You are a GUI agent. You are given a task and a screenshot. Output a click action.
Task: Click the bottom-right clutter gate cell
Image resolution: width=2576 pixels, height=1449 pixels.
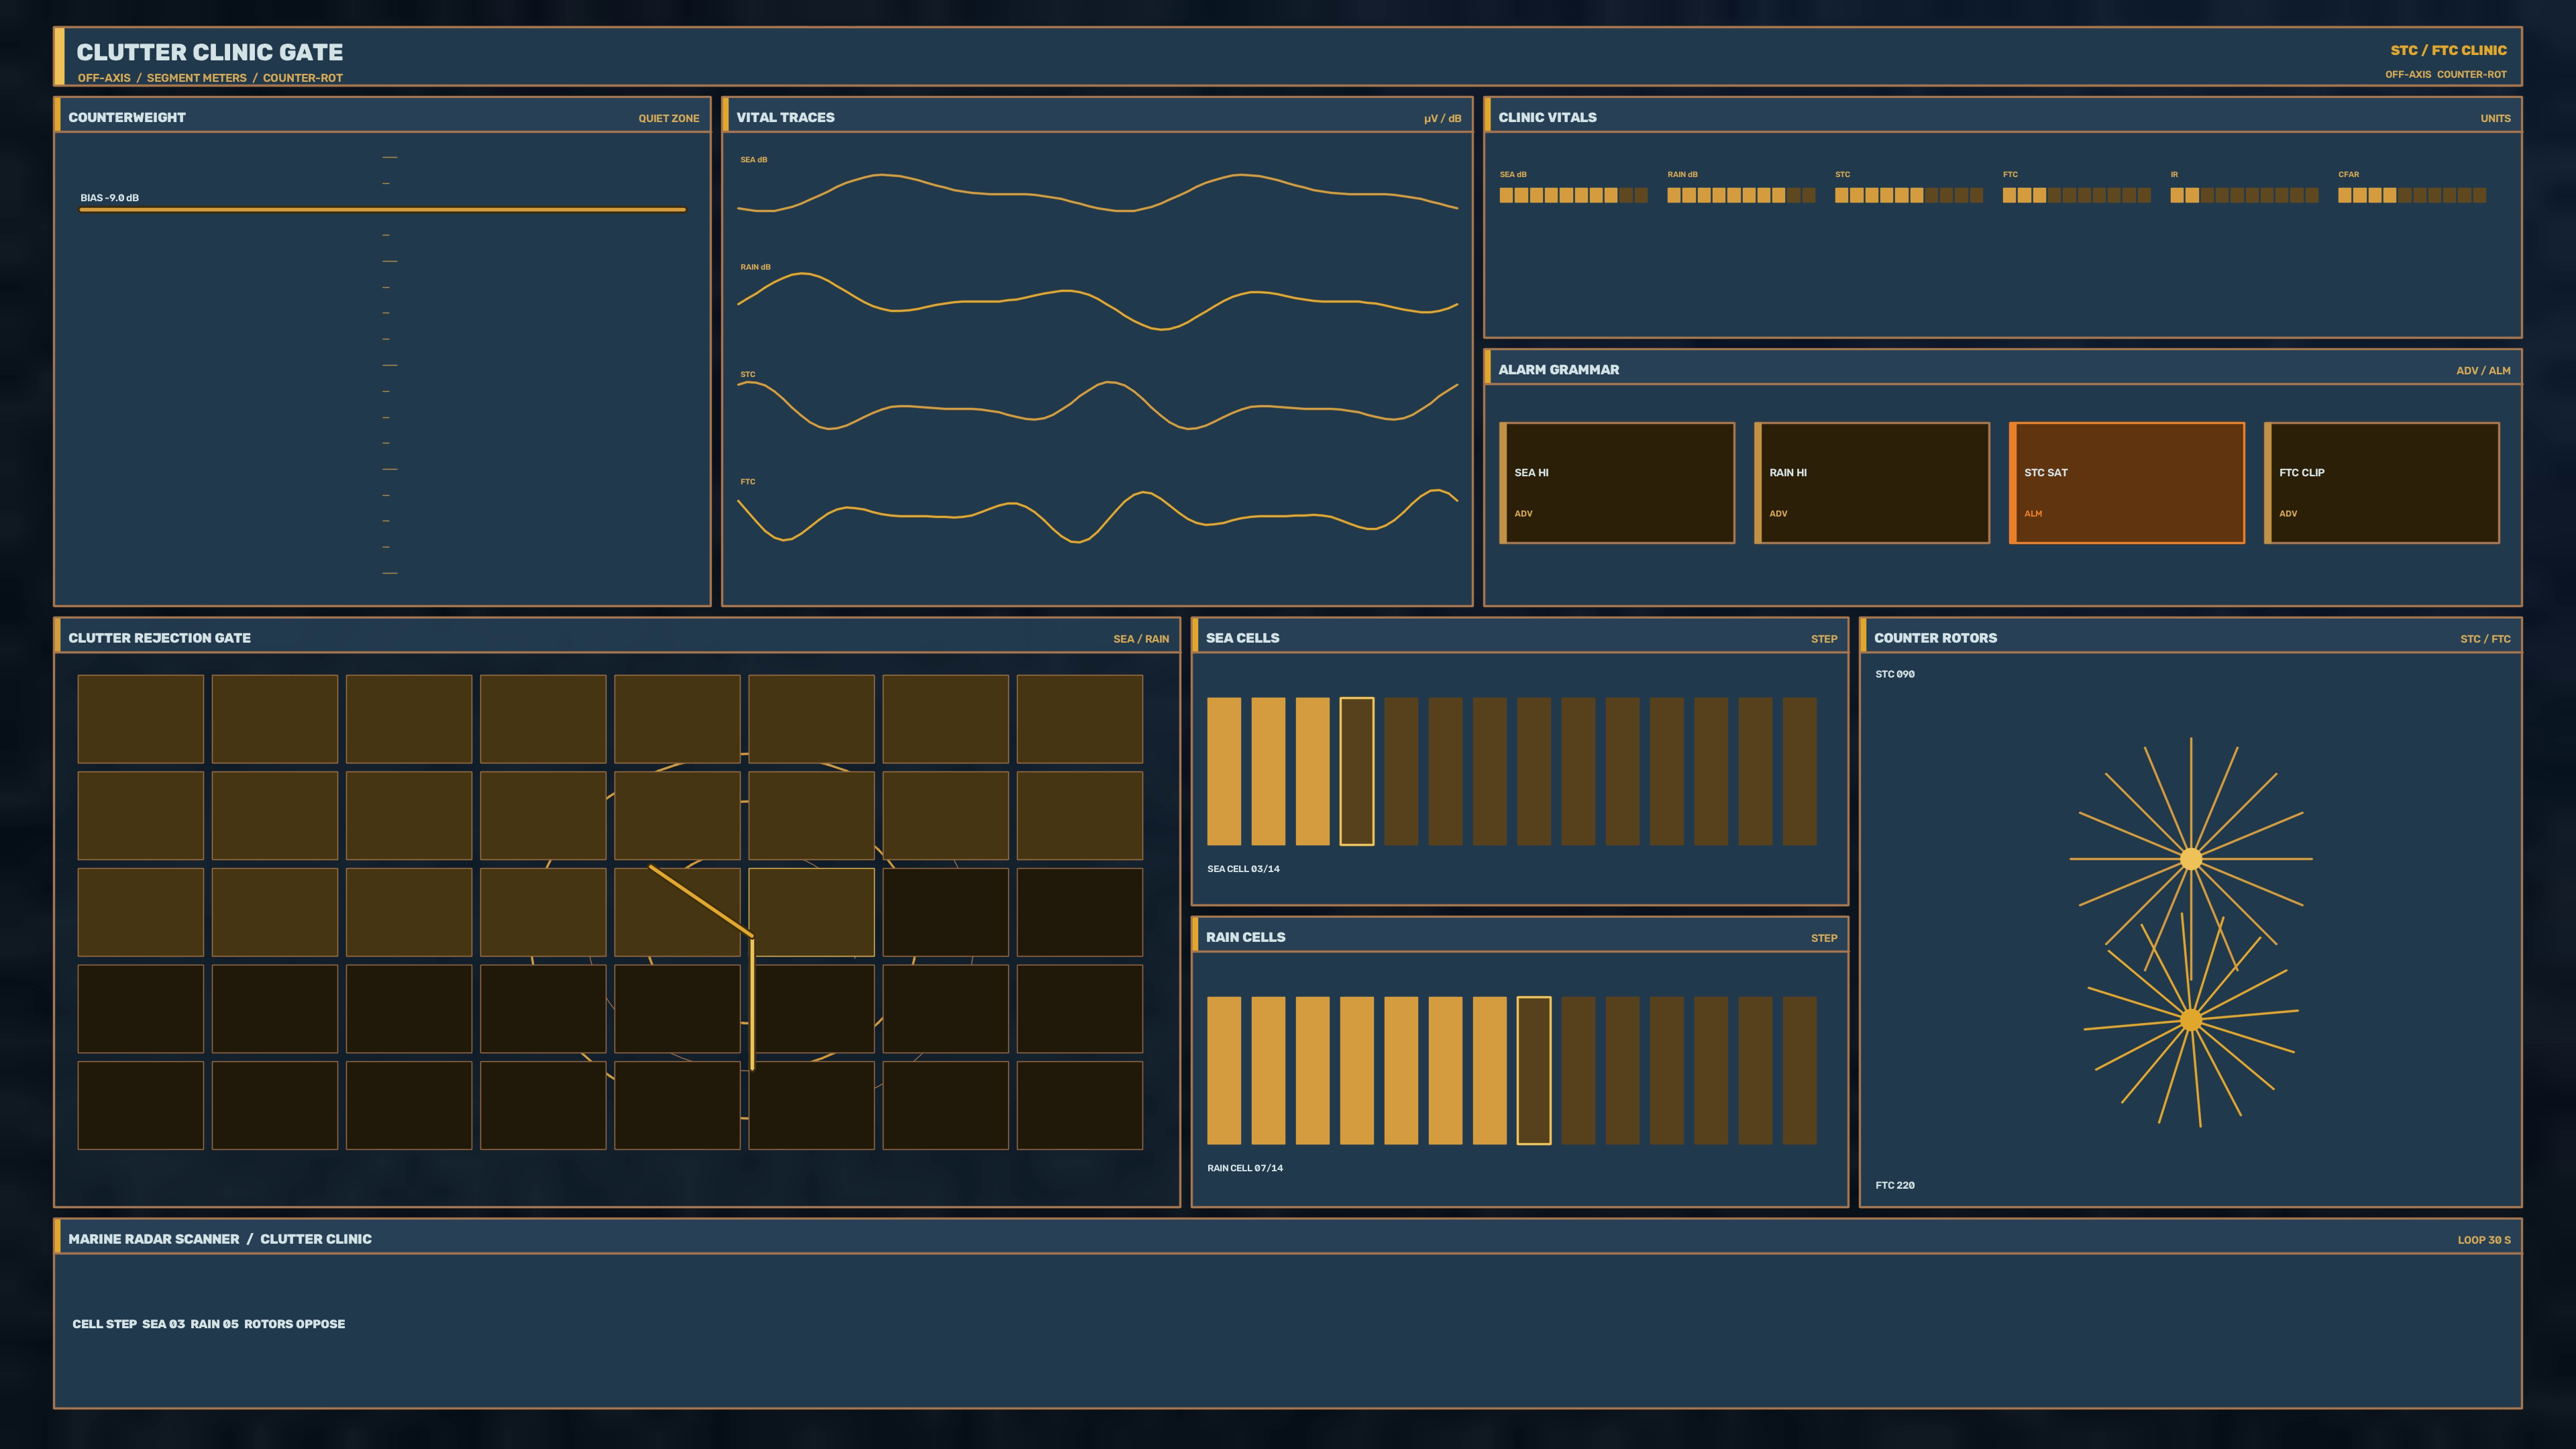(x=1080, y=1105)
